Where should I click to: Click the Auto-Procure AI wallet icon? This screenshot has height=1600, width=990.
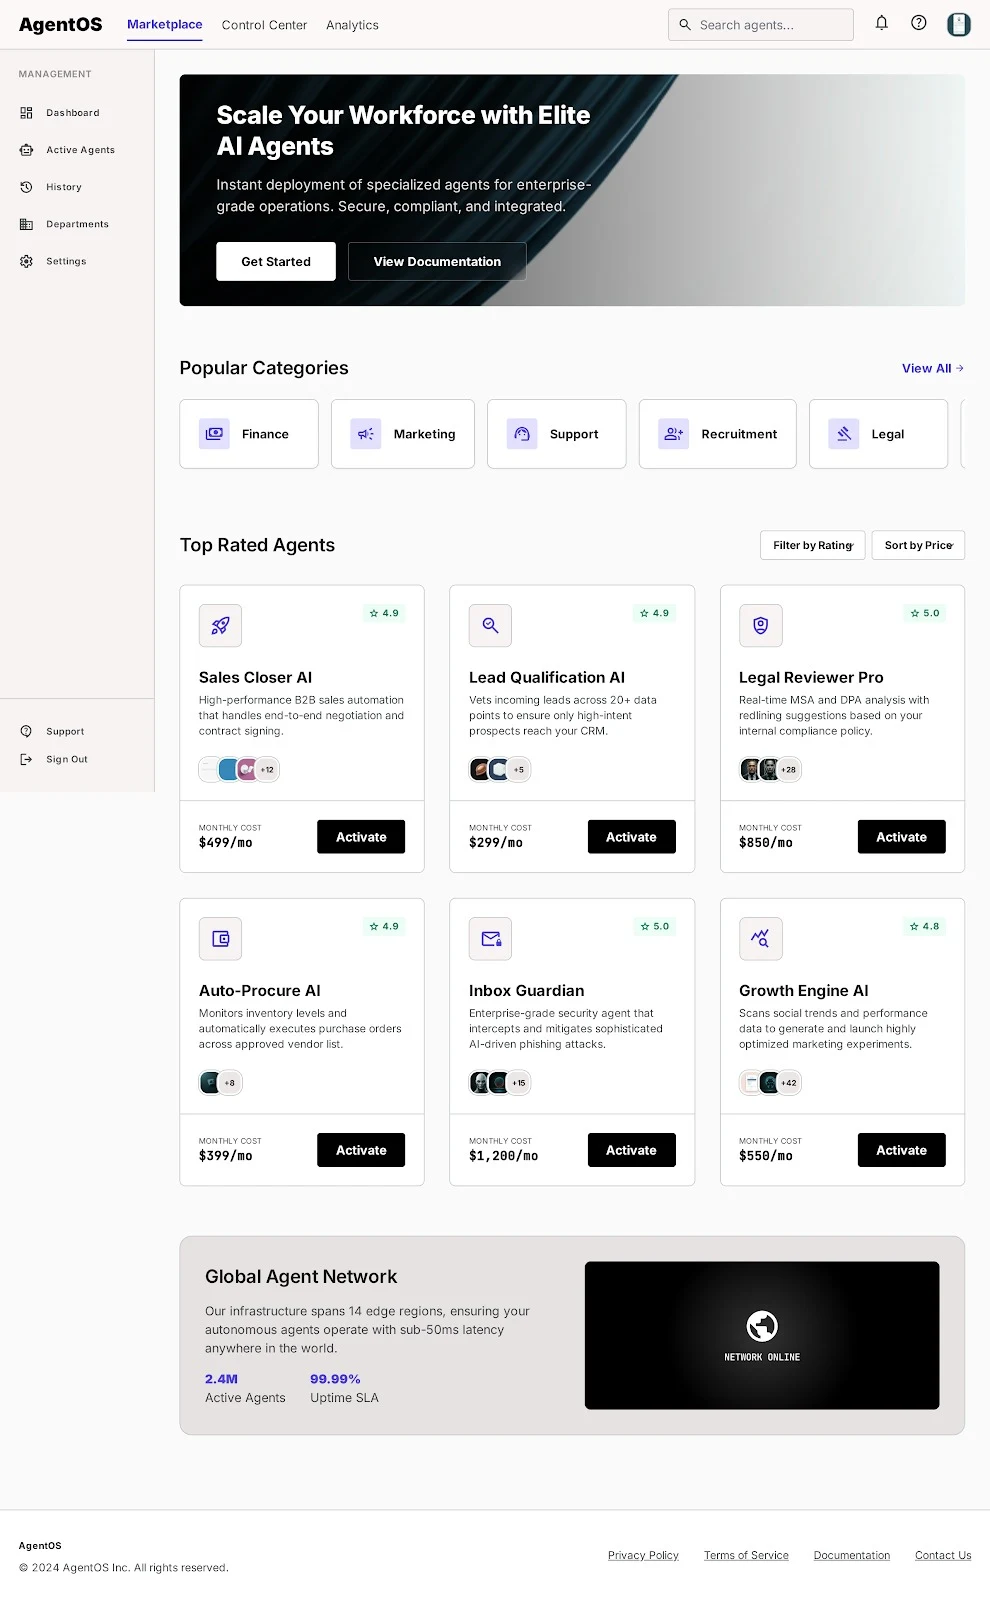coord(220,939)
